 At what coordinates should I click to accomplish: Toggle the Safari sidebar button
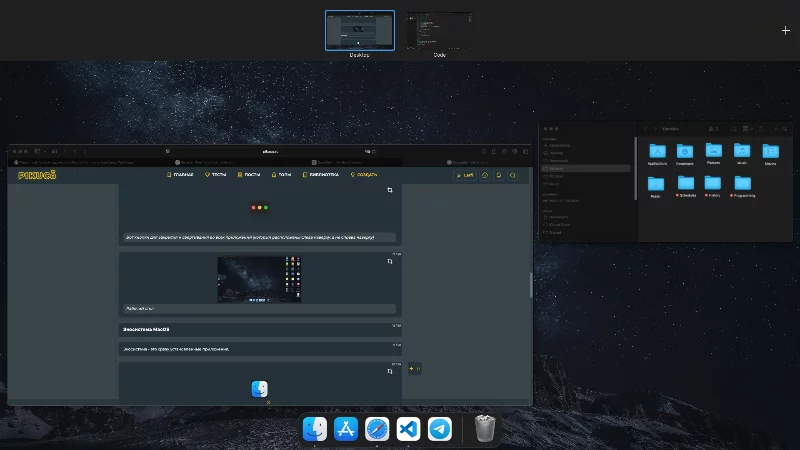(x=37, y=151)
